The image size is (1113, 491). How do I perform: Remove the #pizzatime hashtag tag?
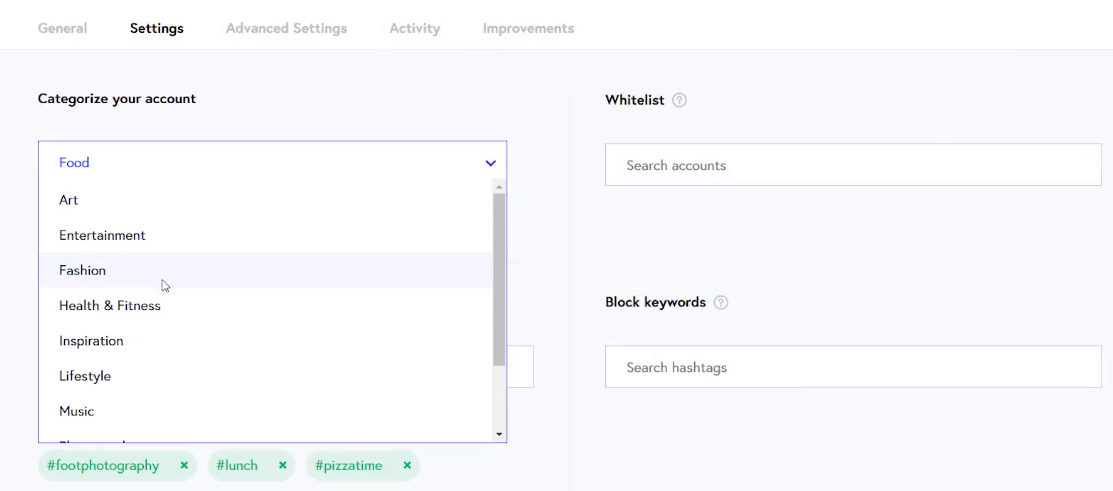pos(407,465)
